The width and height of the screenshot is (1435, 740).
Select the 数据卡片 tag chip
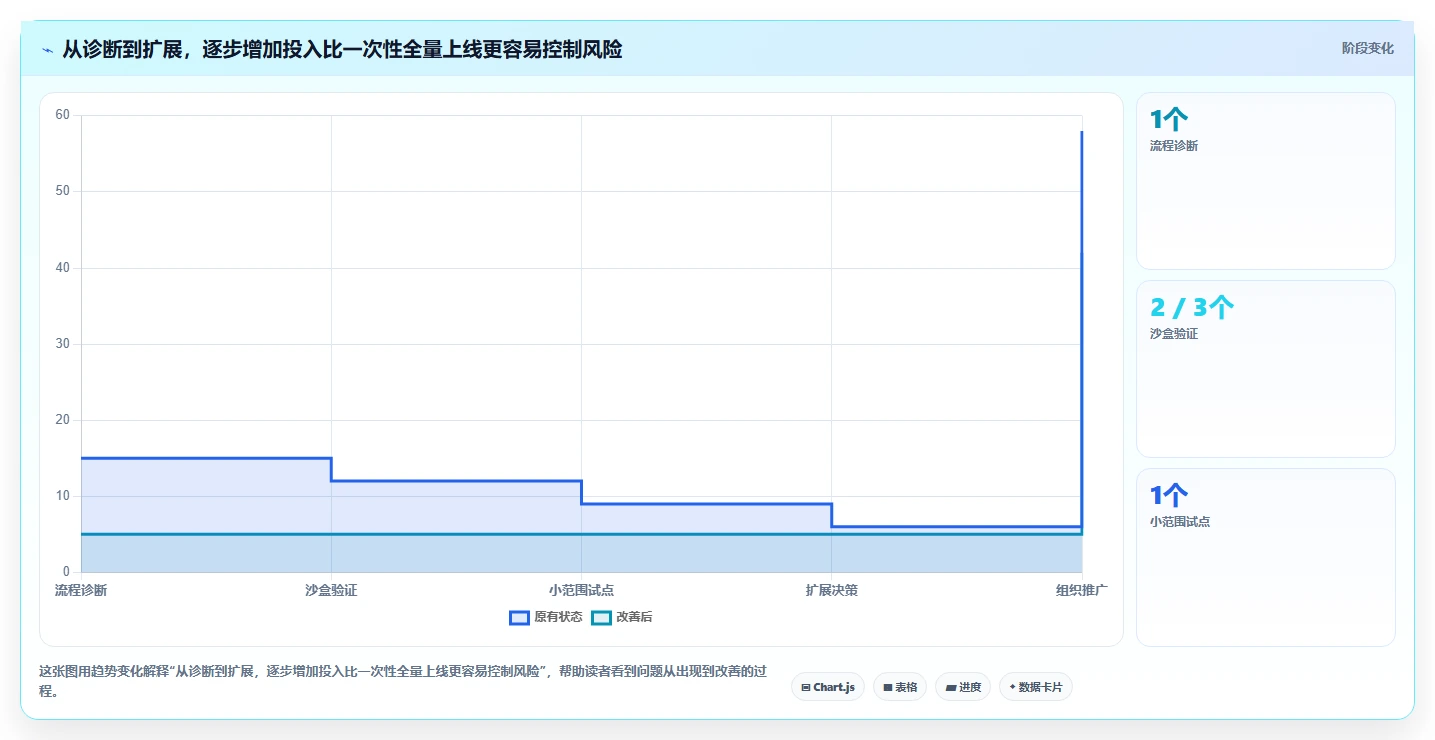[1036, 687]
